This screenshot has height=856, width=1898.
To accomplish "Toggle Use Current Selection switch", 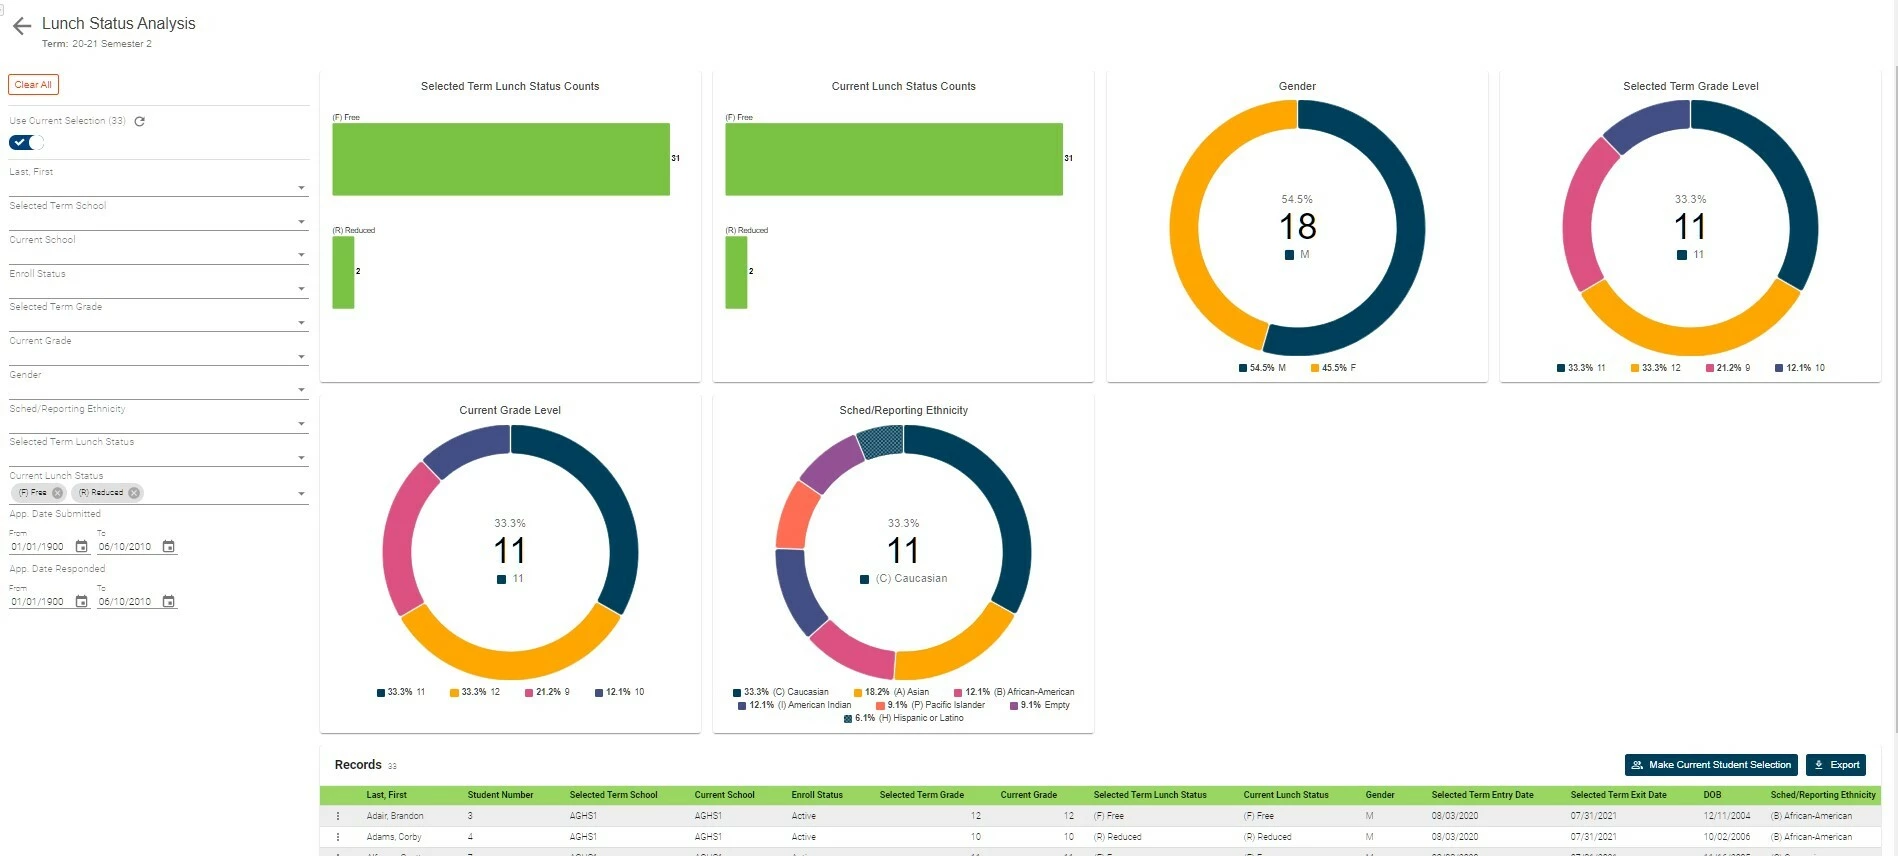I will click(26, 143).
